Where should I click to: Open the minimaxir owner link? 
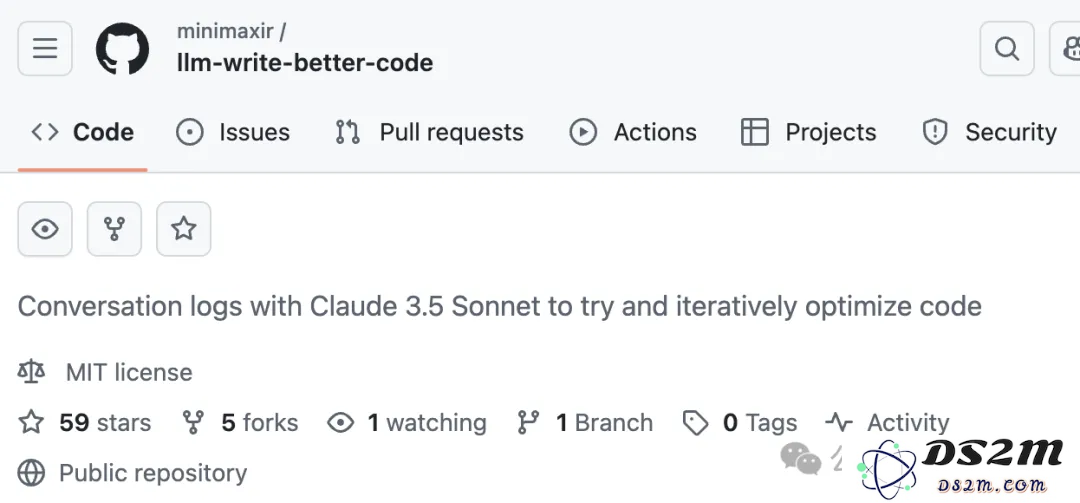(x=225, y=31)
